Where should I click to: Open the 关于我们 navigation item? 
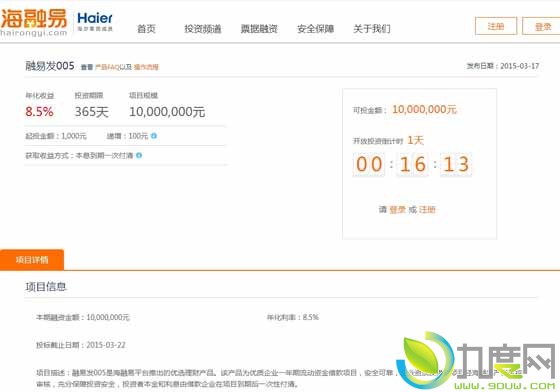click(x=372, y=29)
